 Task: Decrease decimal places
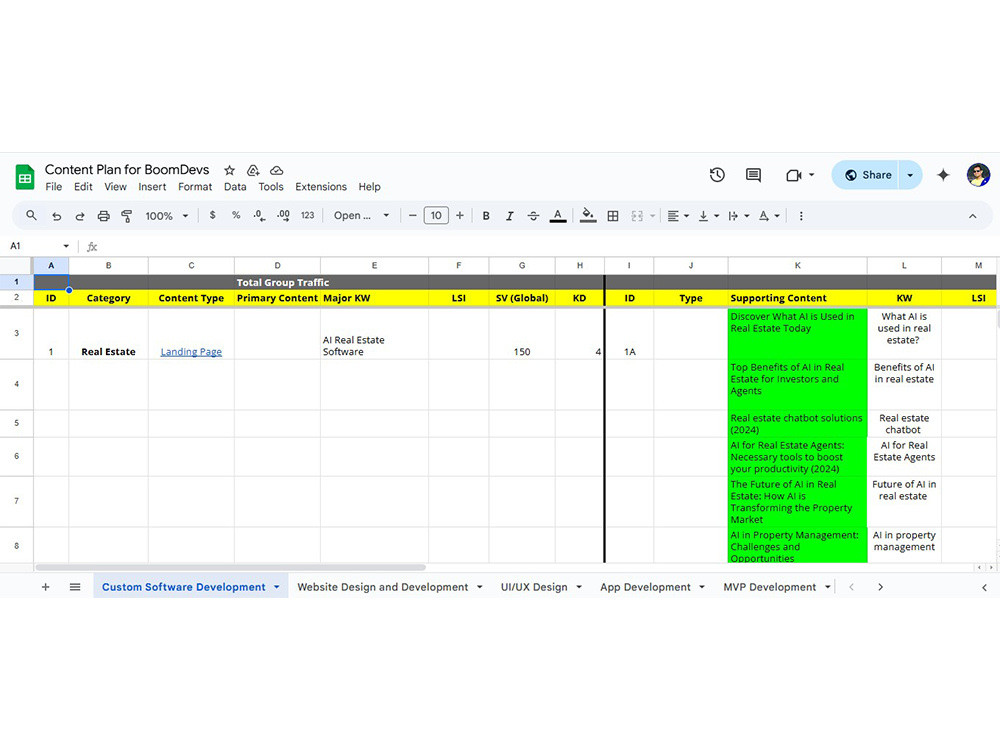pos(259,216)
